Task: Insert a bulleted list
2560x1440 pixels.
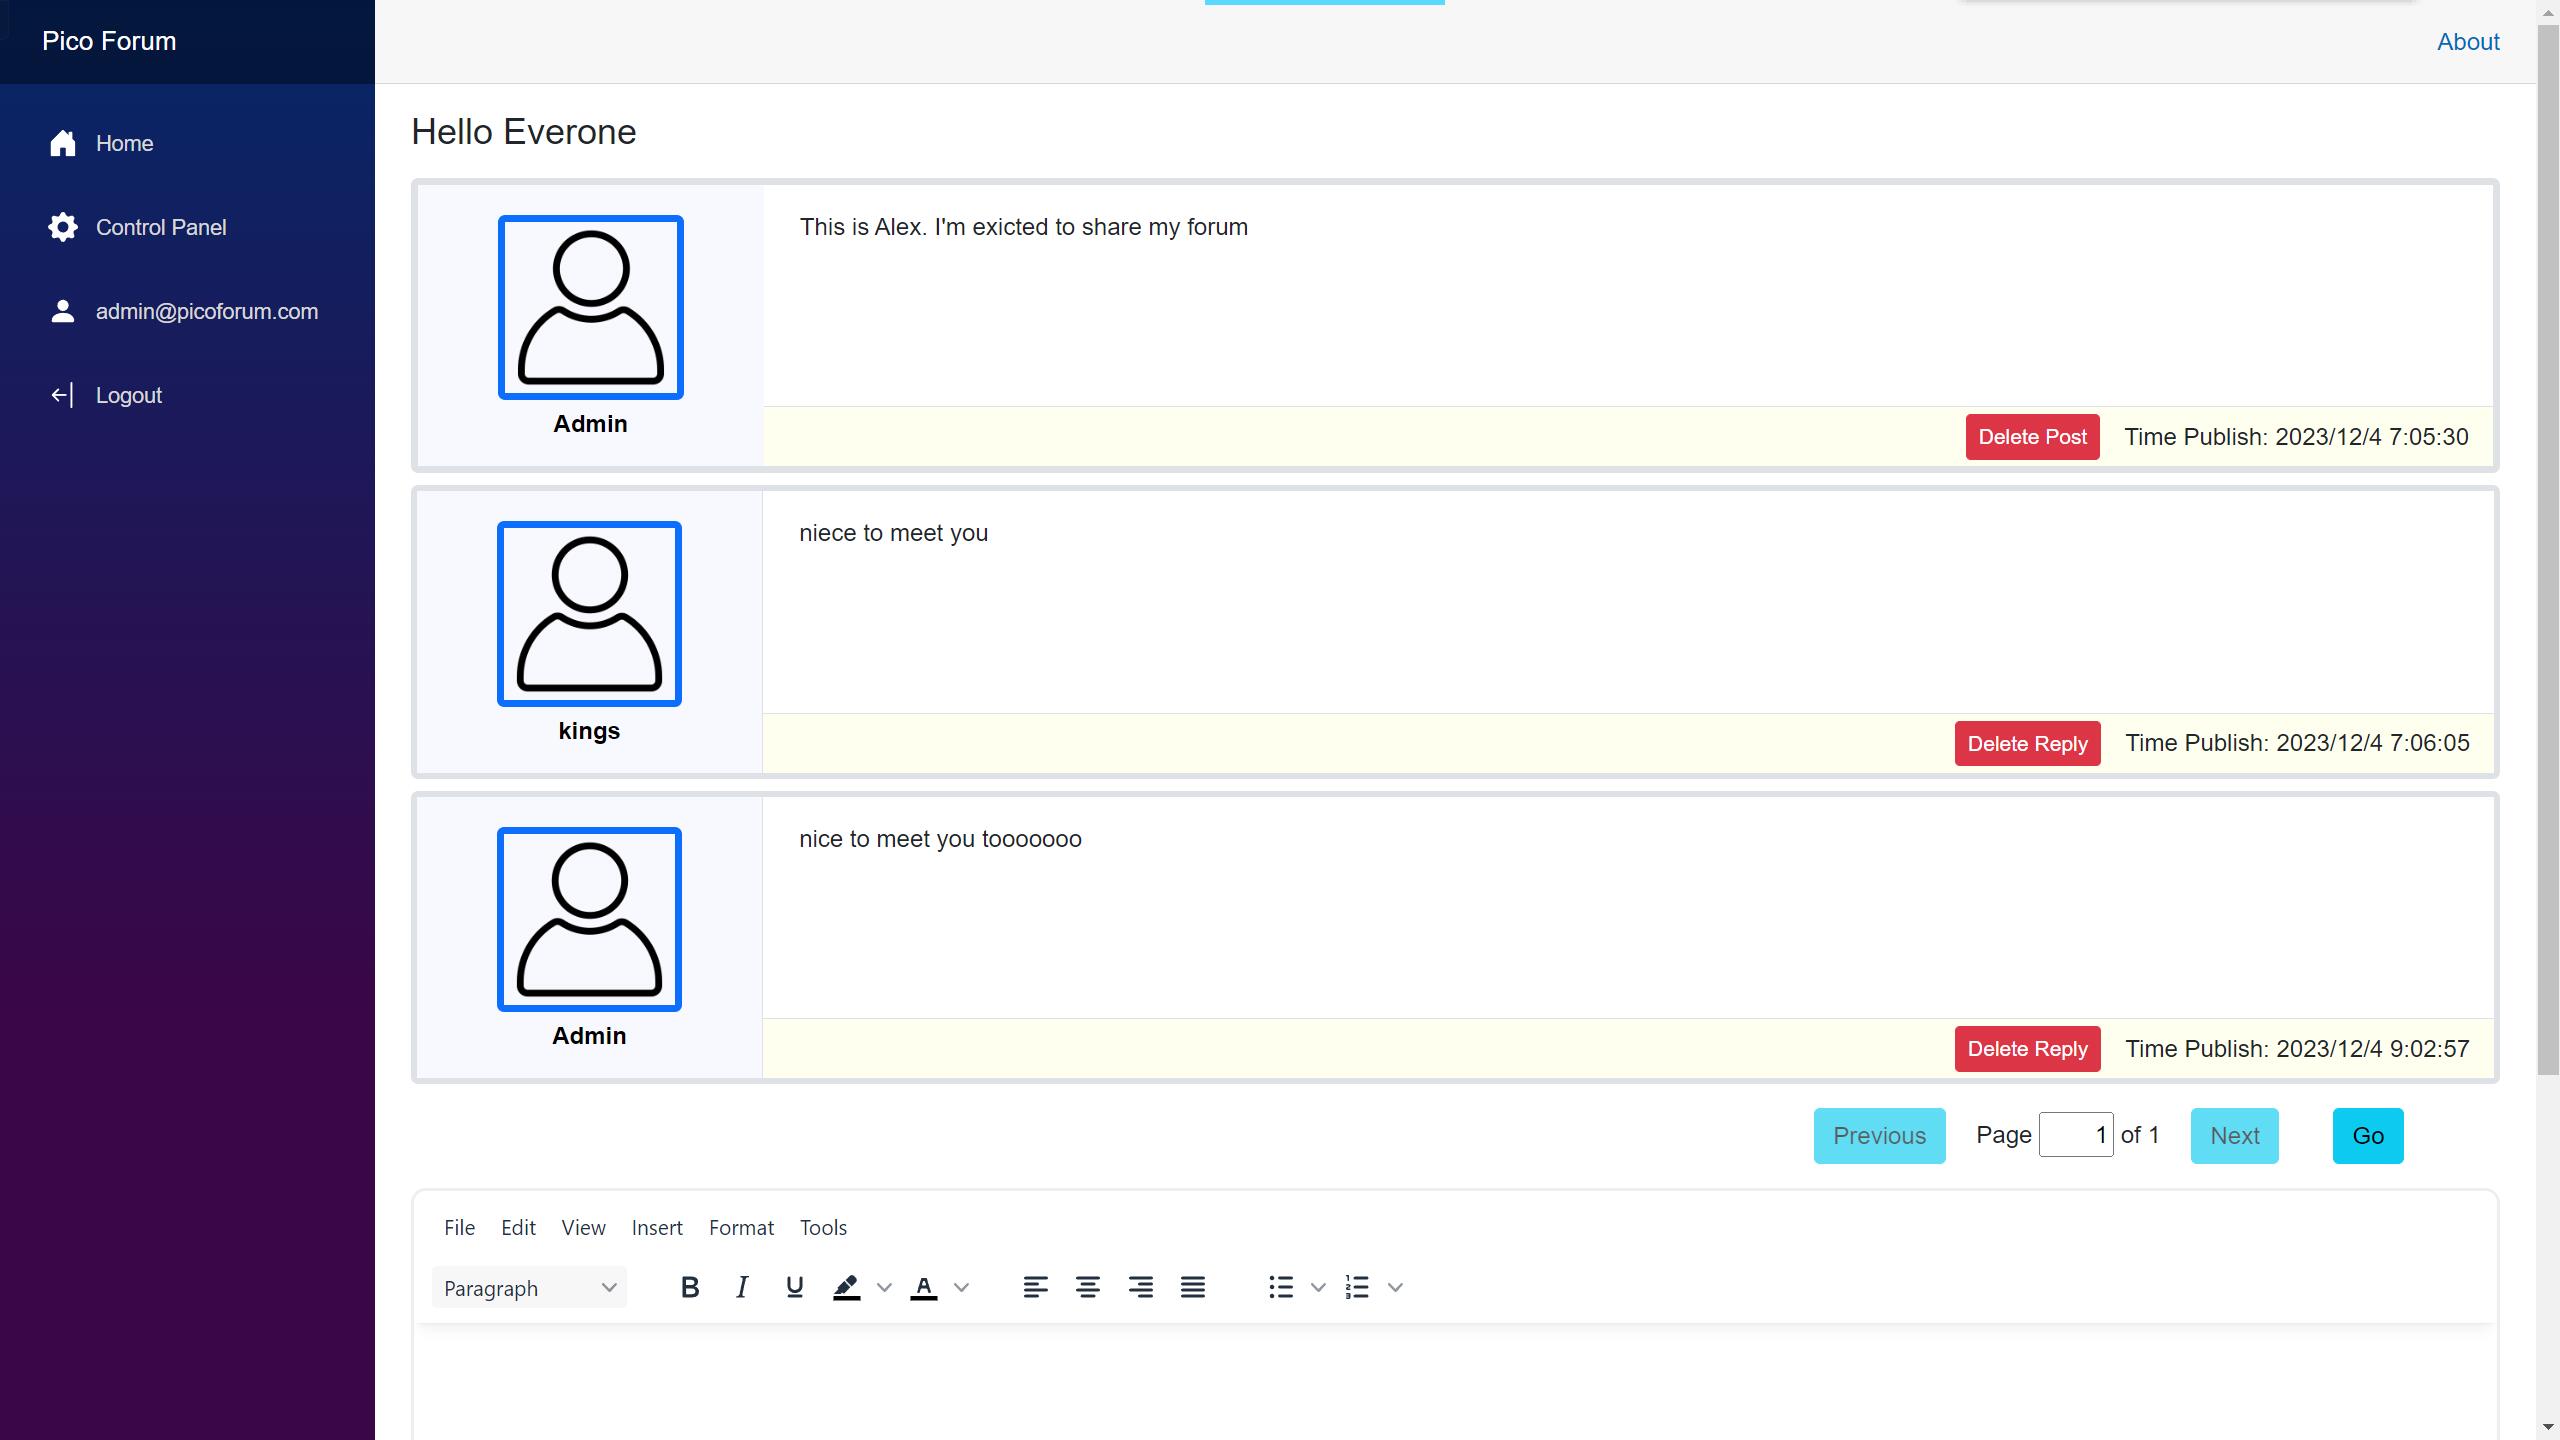Action: coord(1281,1287)
